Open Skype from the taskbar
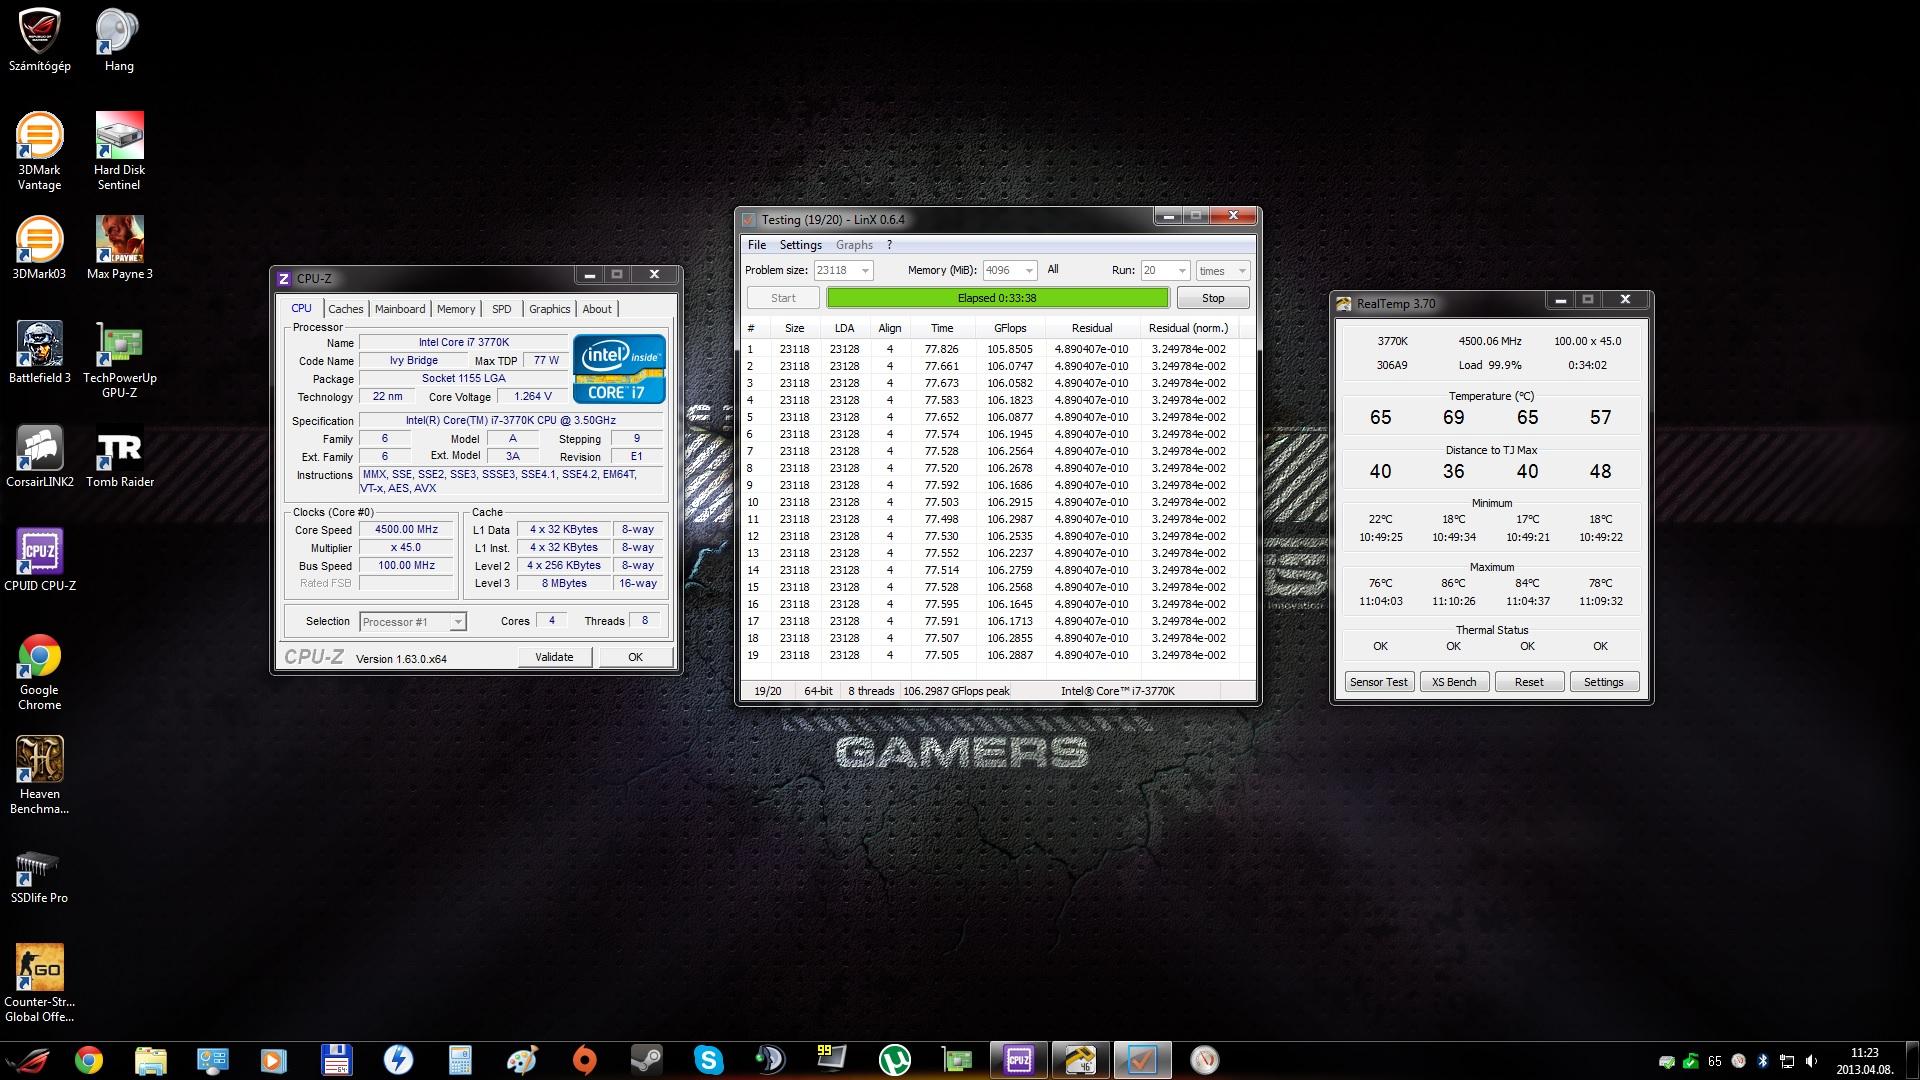The width and height of the screenshot is (1920, 1080). point(708,1060)
